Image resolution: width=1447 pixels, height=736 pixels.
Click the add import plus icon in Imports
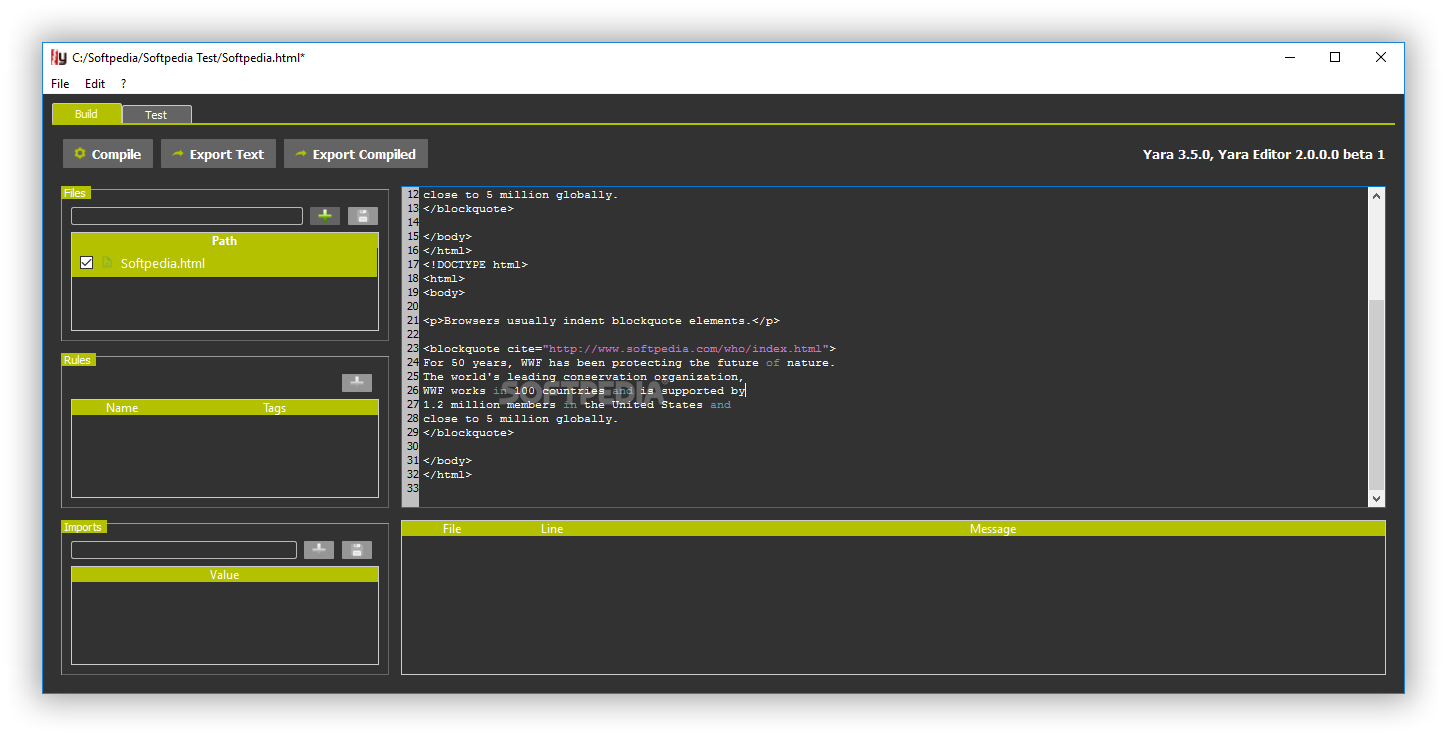click(x=319, y=550)
